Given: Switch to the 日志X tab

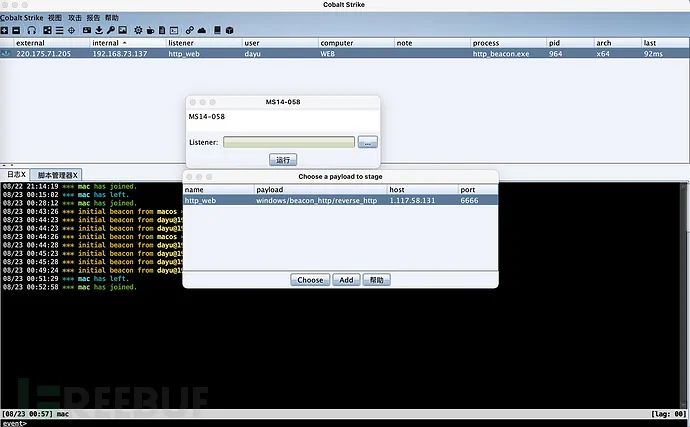Looking at the screenshot, I should click(16, 175).
